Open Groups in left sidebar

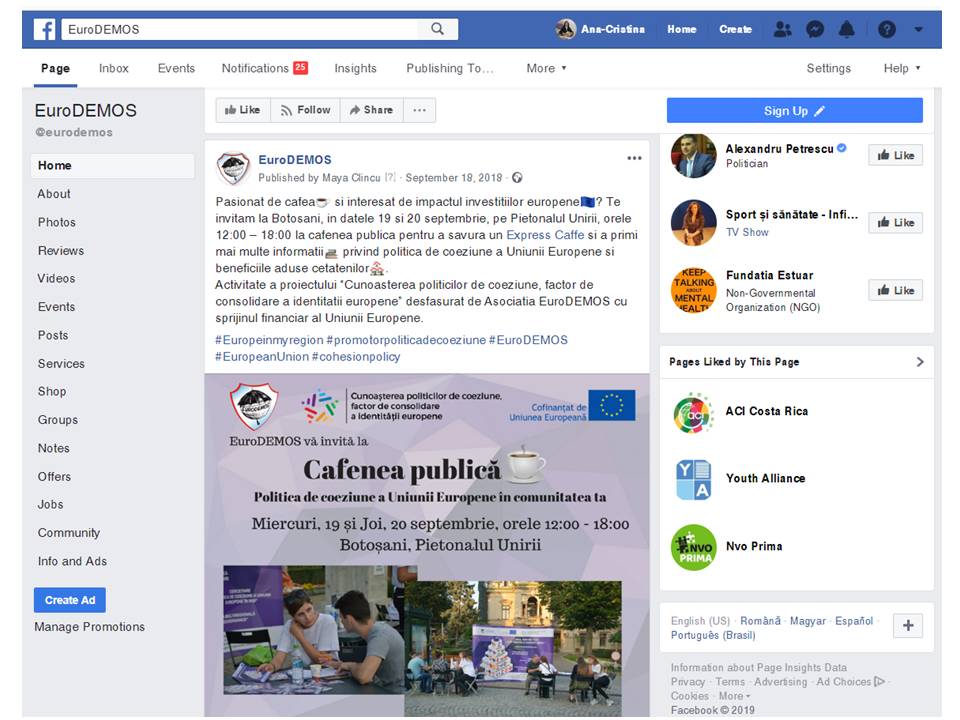click(58, 420)
